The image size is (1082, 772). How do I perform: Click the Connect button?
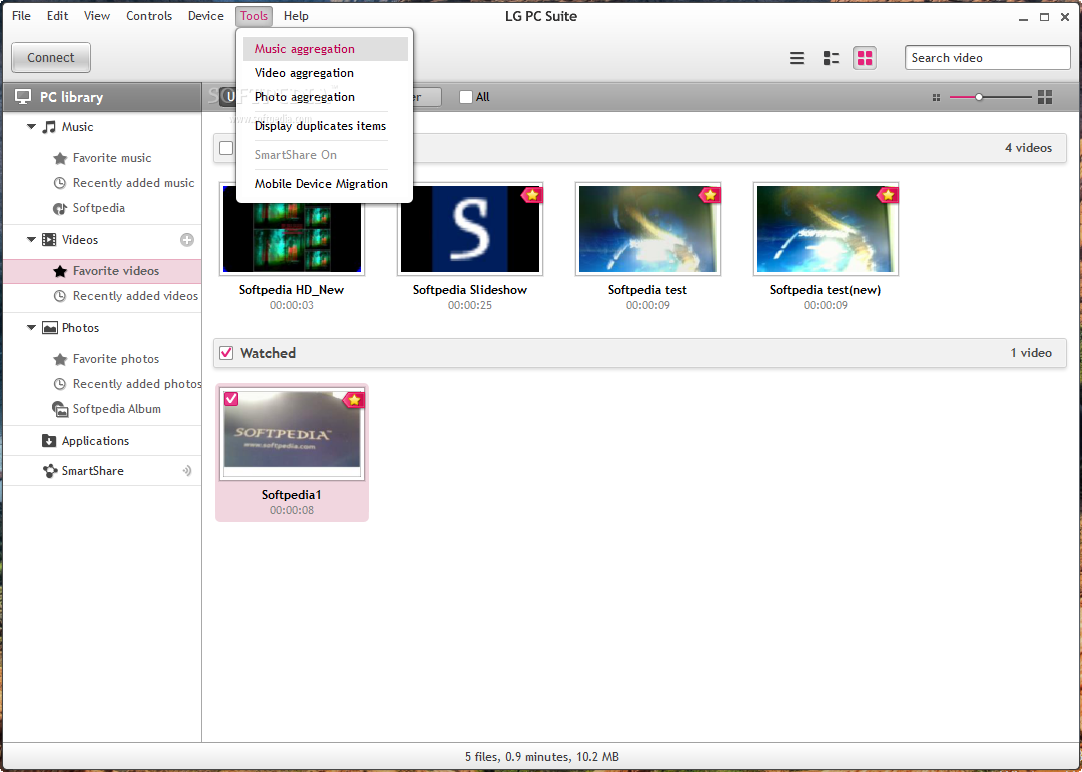[x=51, y=58]
